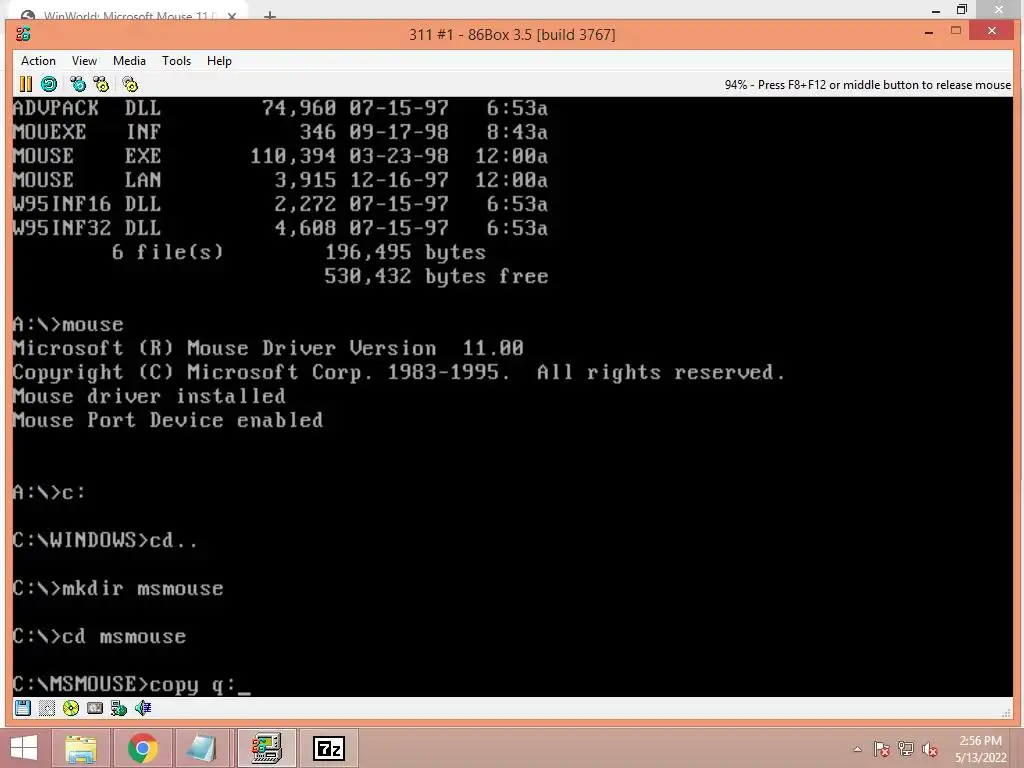Click the muted volume tray icon
This screenshot has width=1024, height=768.
(x=929, y=749)
